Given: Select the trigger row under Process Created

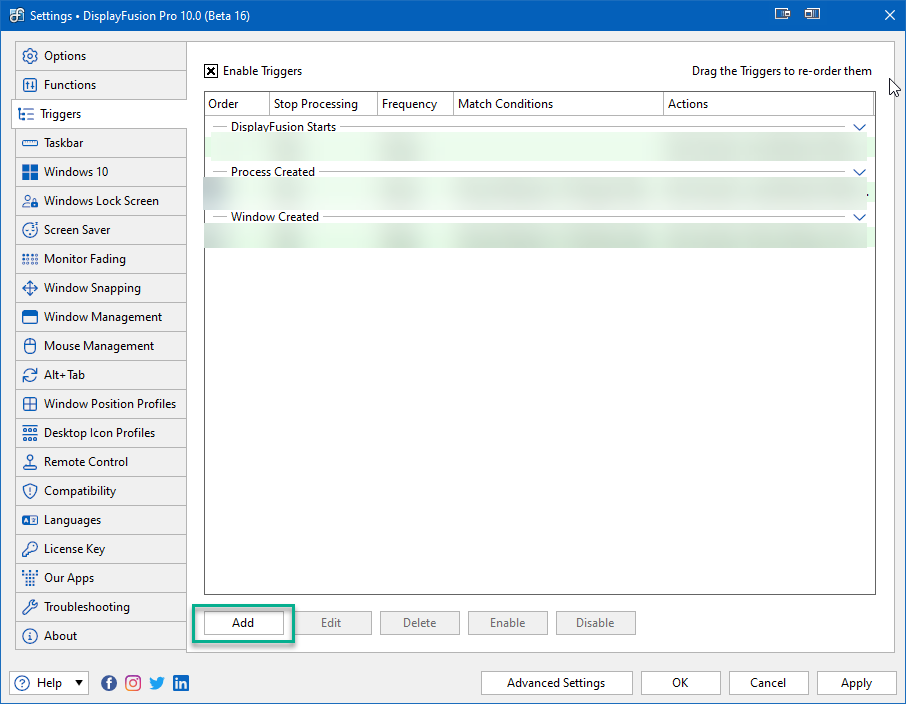Looking at the screenshot, I should [x=539, y=193].
